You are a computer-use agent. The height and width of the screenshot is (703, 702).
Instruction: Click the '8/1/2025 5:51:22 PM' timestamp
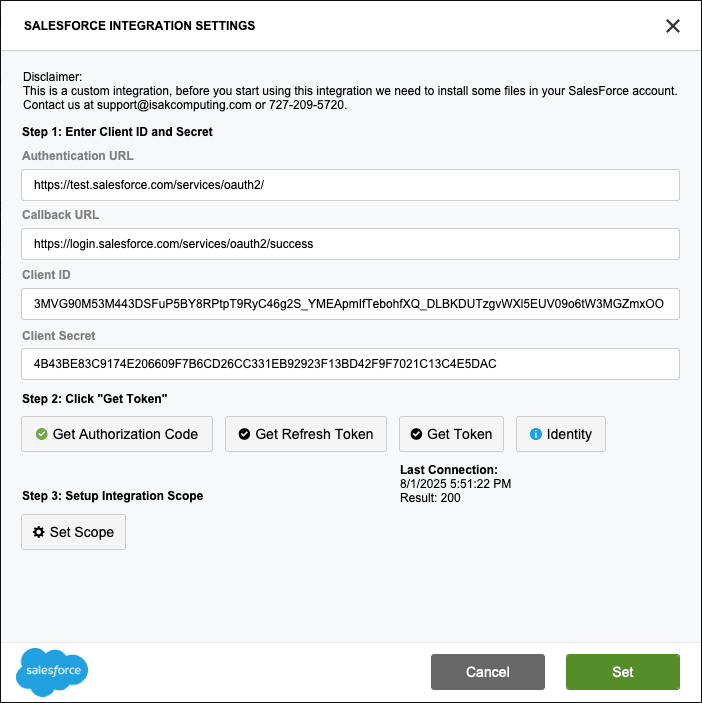[455, 483]
